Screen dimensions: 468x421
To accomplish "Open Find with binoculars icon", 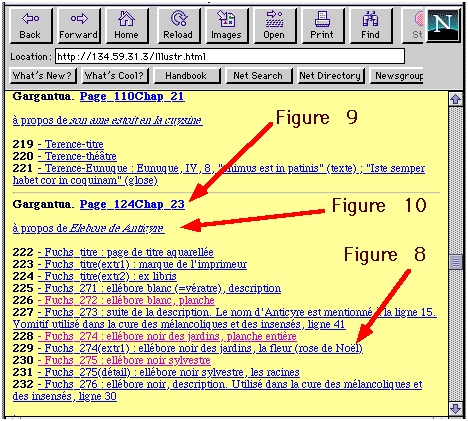I will (371, 26).
